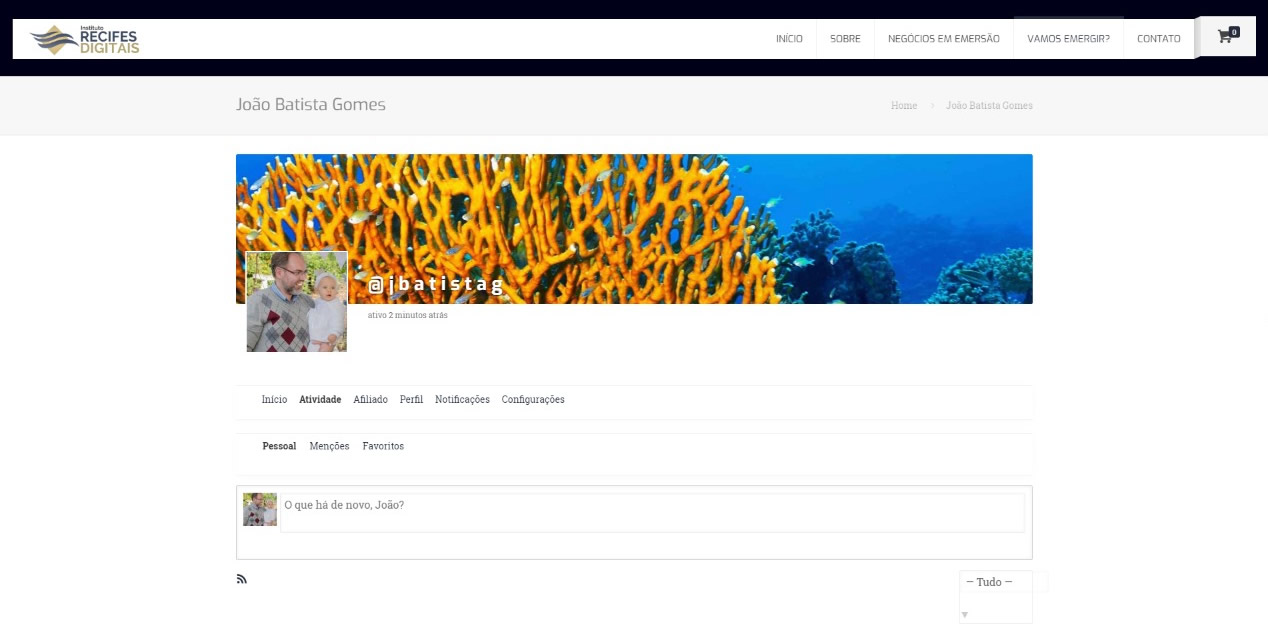View the Perfil tab
This screenshot has width=1268, height=624.
[411, 400]
